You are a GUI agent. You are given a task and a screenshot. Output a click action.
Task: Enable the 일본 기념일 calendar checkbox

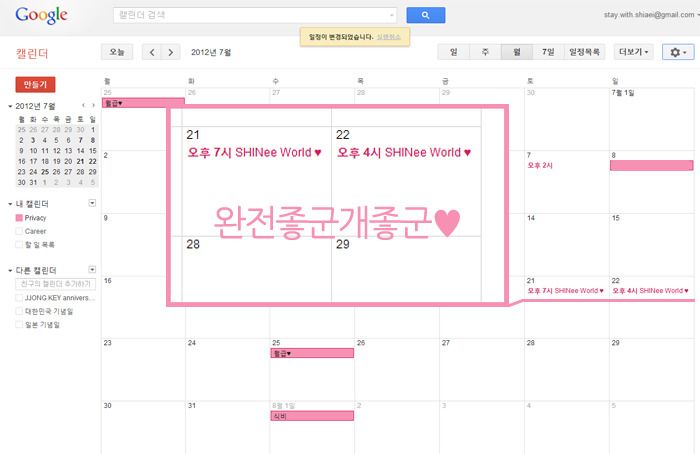19,325
